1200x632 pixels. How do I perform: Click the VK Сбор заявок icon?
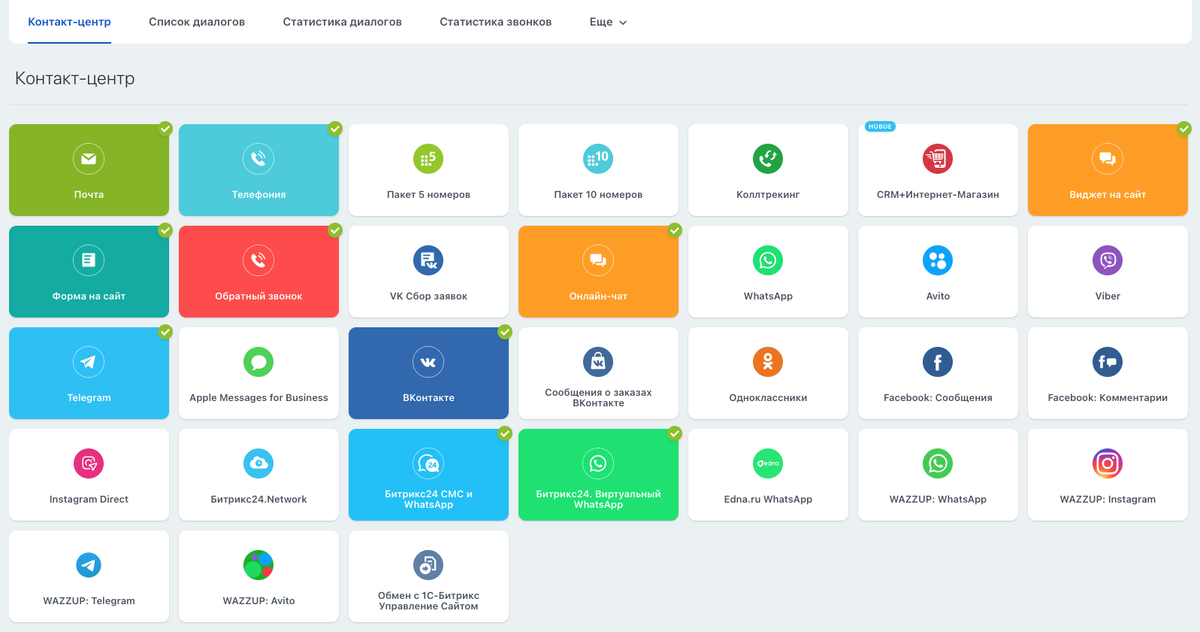[x=428, y=260]
